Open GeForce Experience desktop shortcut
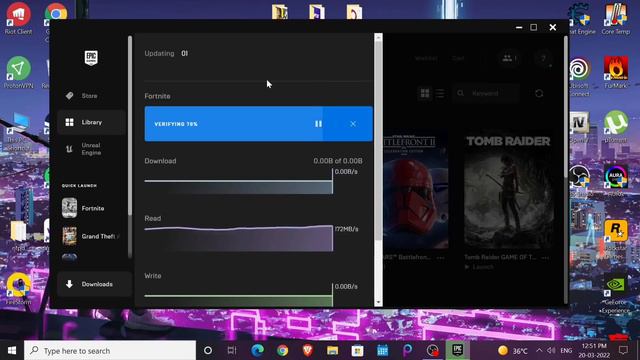640x360 pixels. (616, 293)
